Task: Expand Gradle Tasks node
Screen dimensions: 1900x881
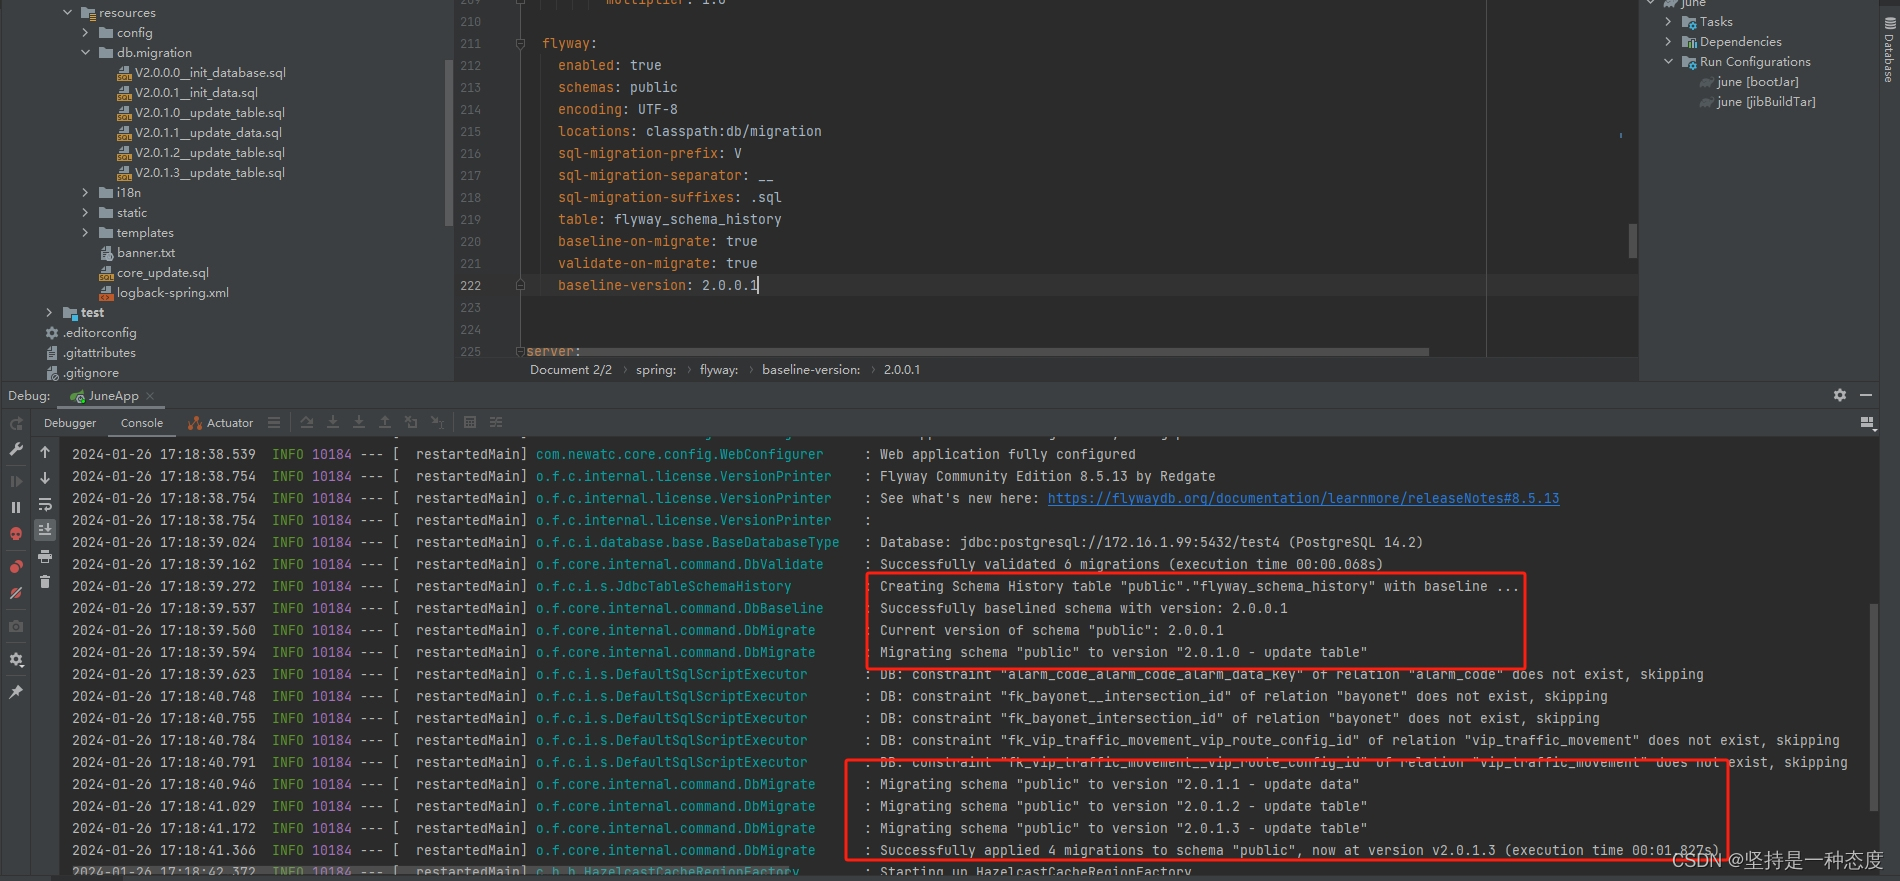Action: tap(1668, 22)
